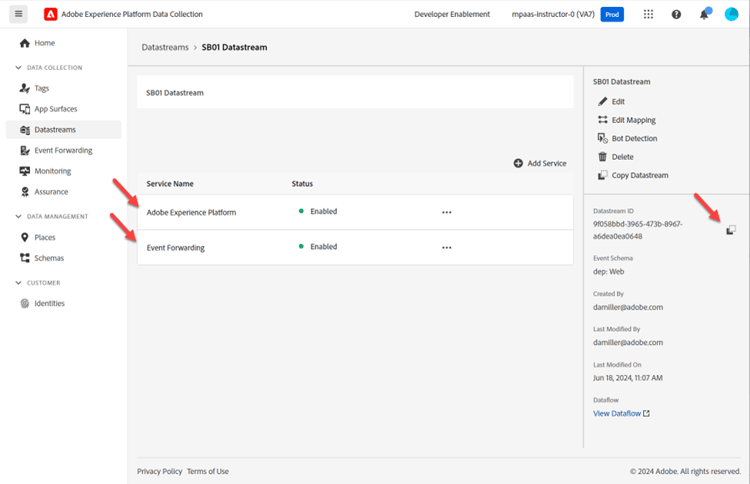Click the Schemas icon in the sidebar
The image size is (750, 484).
point(24,258)
